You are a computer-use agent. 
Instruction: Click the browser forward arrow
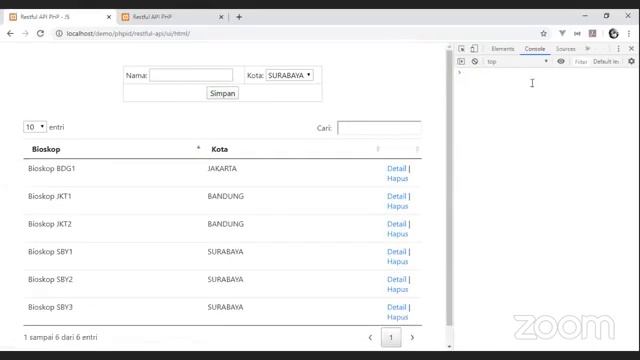(25, 33)
